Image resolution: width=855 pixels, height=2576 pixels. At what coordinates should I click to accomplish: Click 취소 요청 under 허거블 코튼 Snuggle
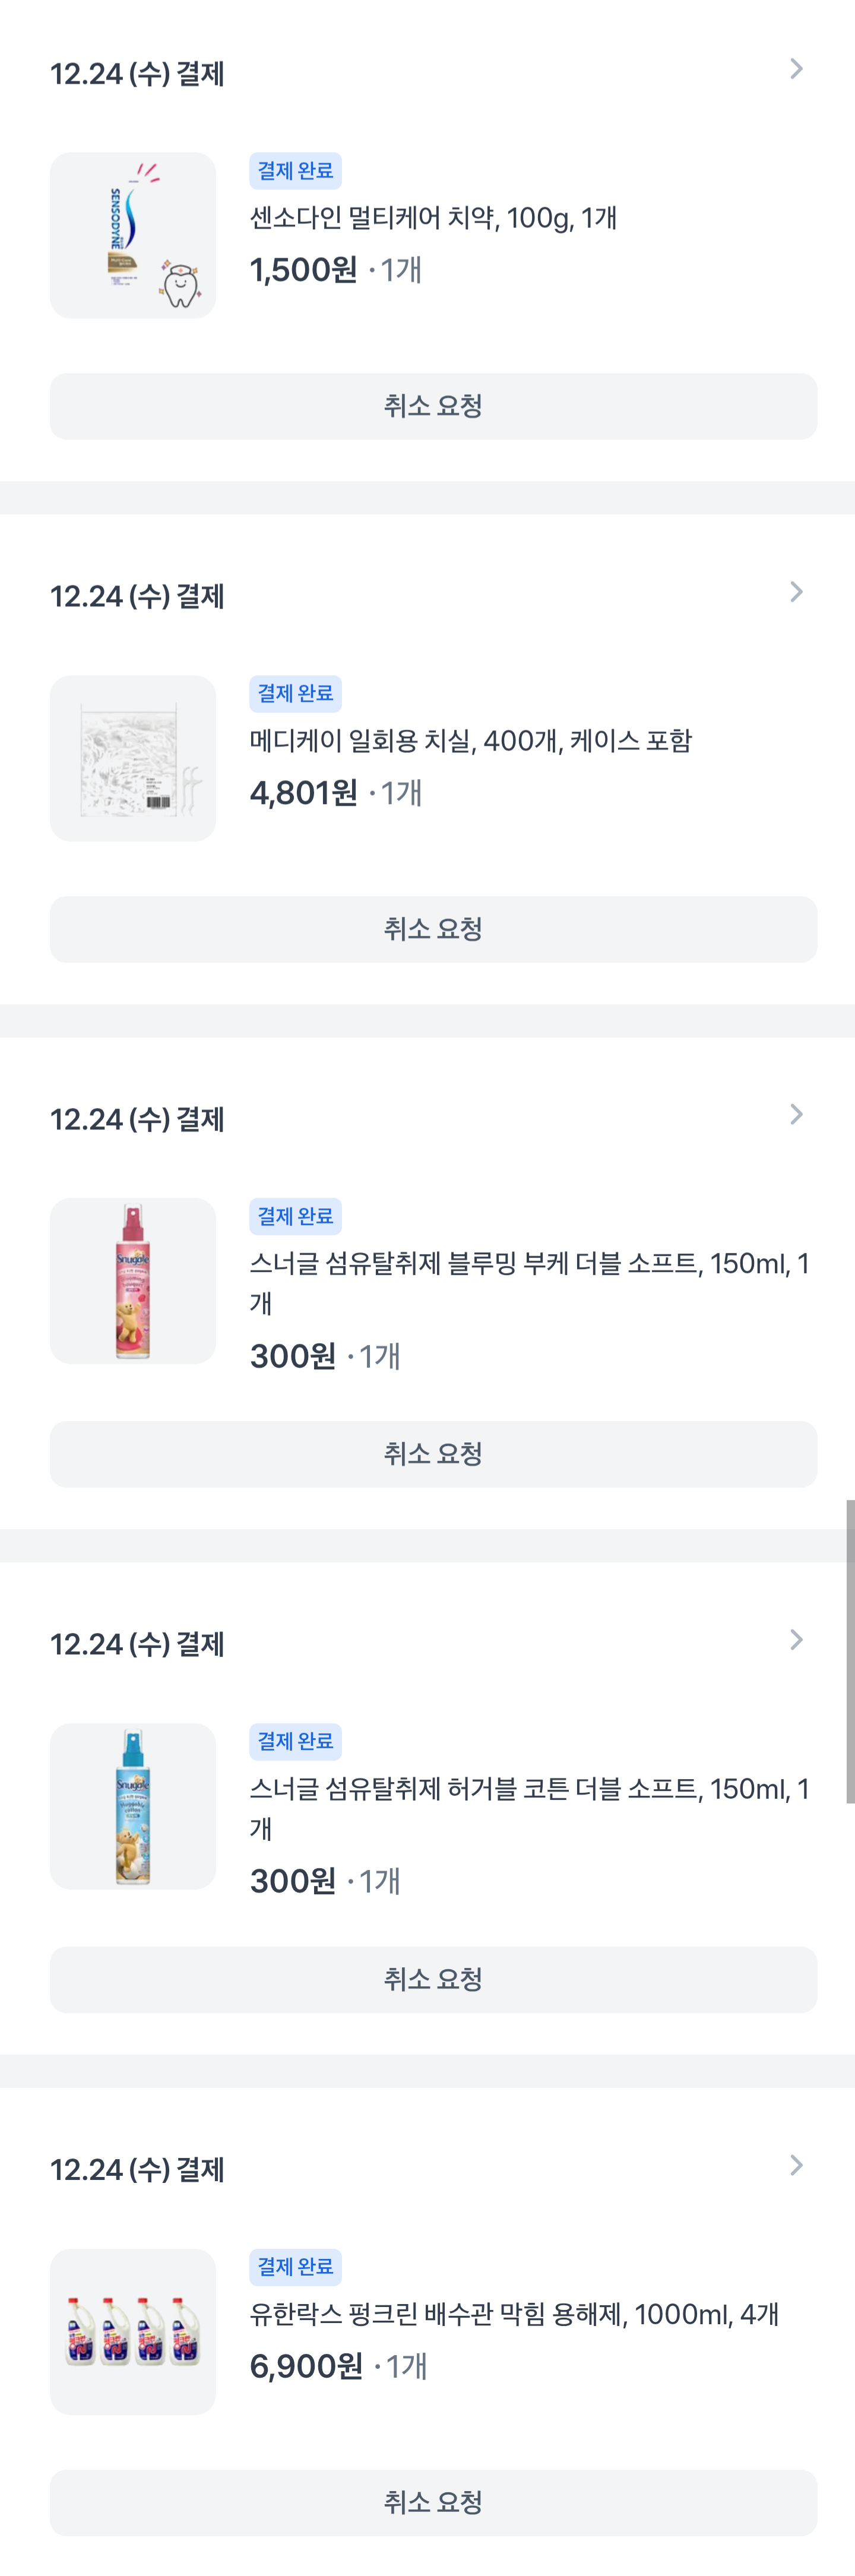(x=433, y=1979)
